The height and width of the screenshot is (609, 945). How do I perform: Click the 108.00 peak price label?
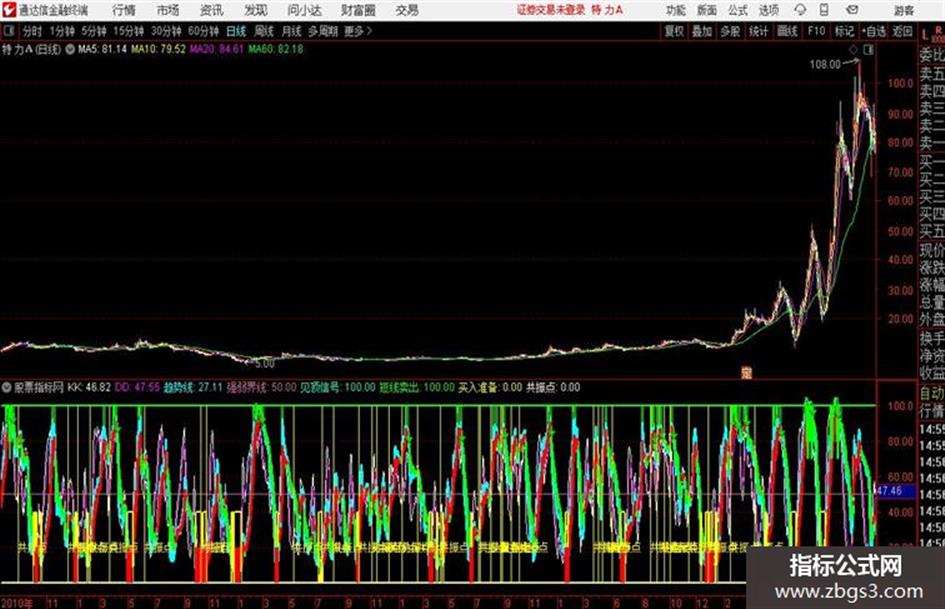pyautogui.click(x=824, y=65)
